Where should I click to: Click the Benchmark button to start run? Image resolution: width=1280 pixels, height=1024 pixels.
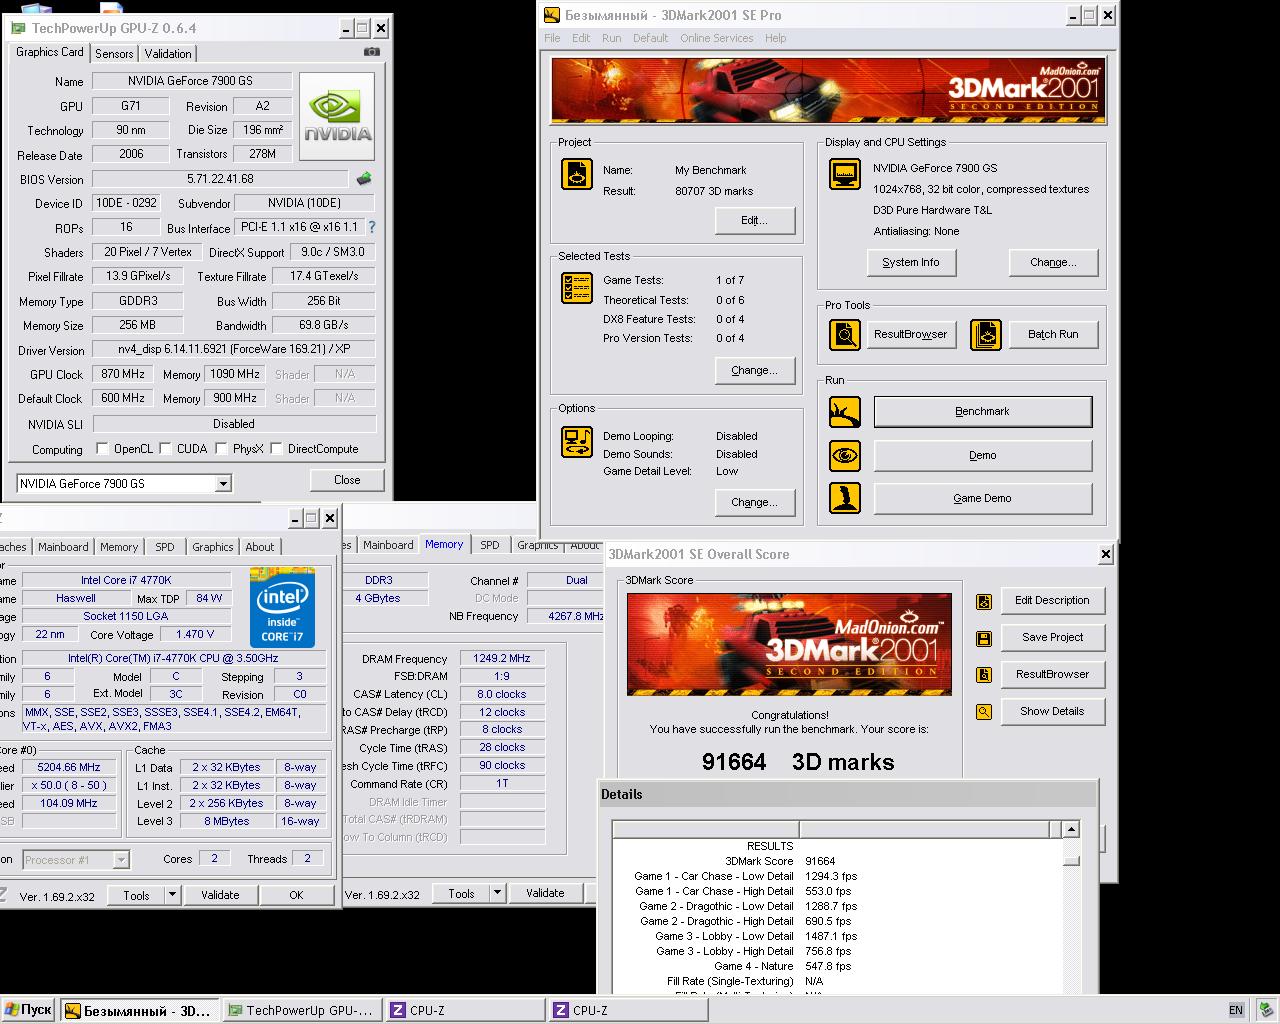(x=983, y=411)
